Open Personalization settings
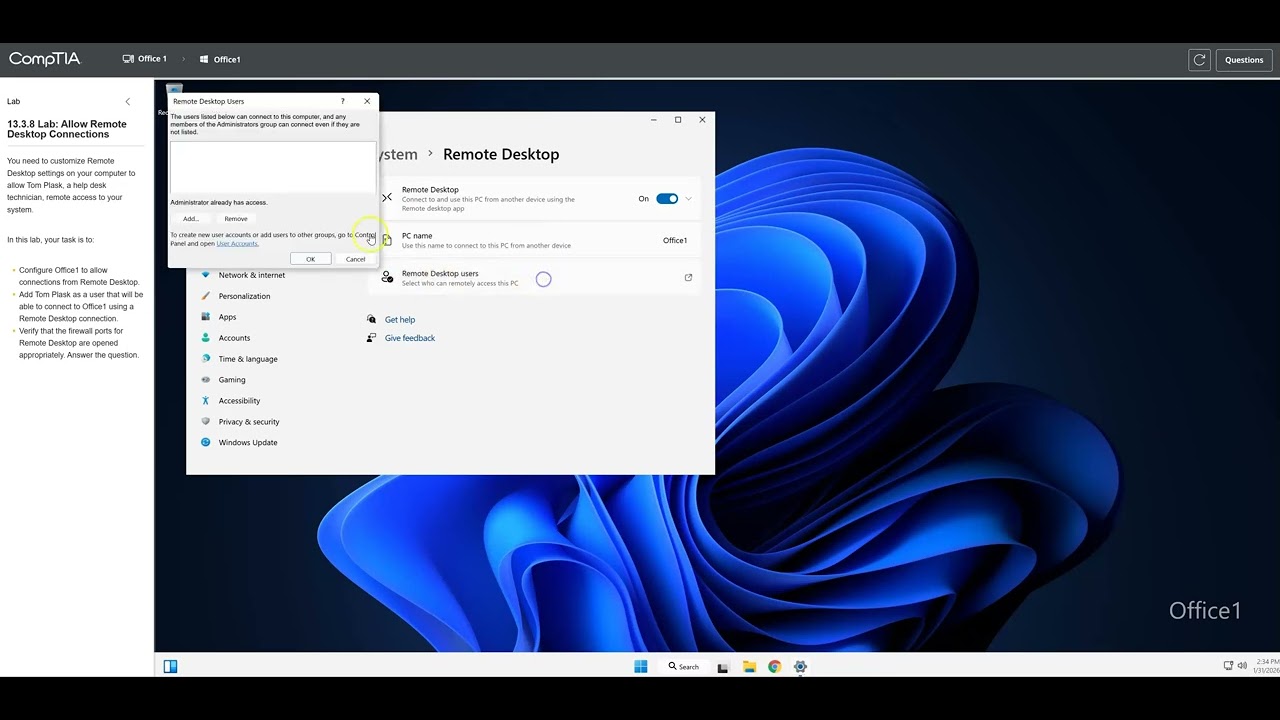 [244, 296]
